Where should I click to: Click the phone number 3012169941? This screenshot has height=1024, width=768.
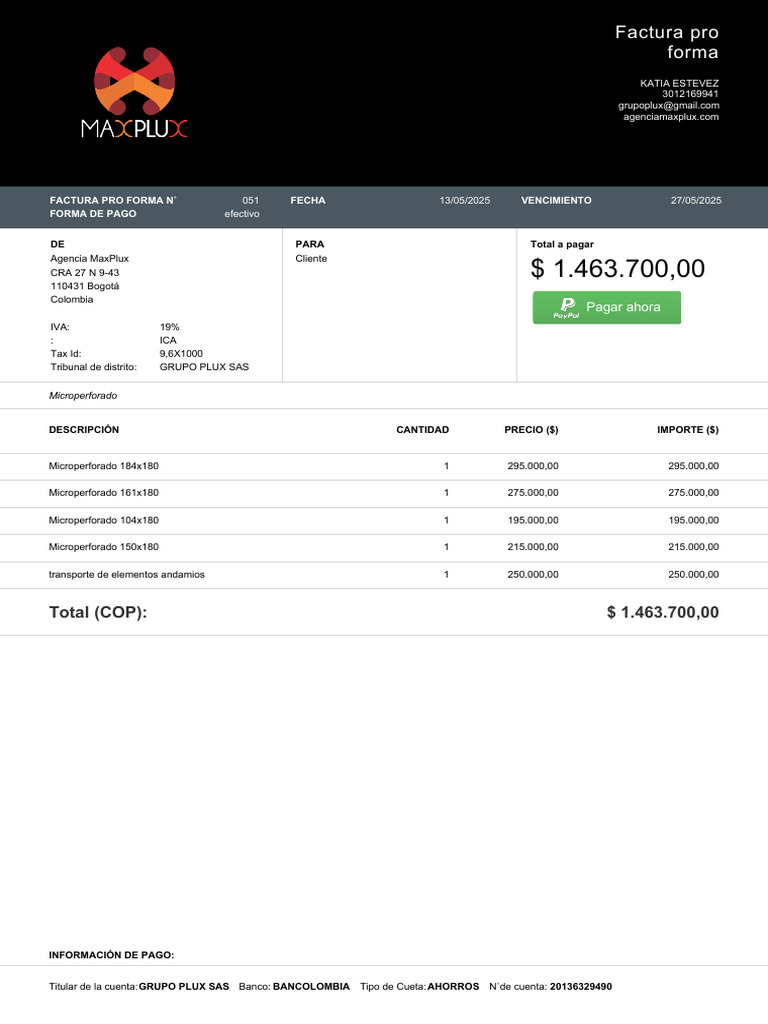pos(690,94)
